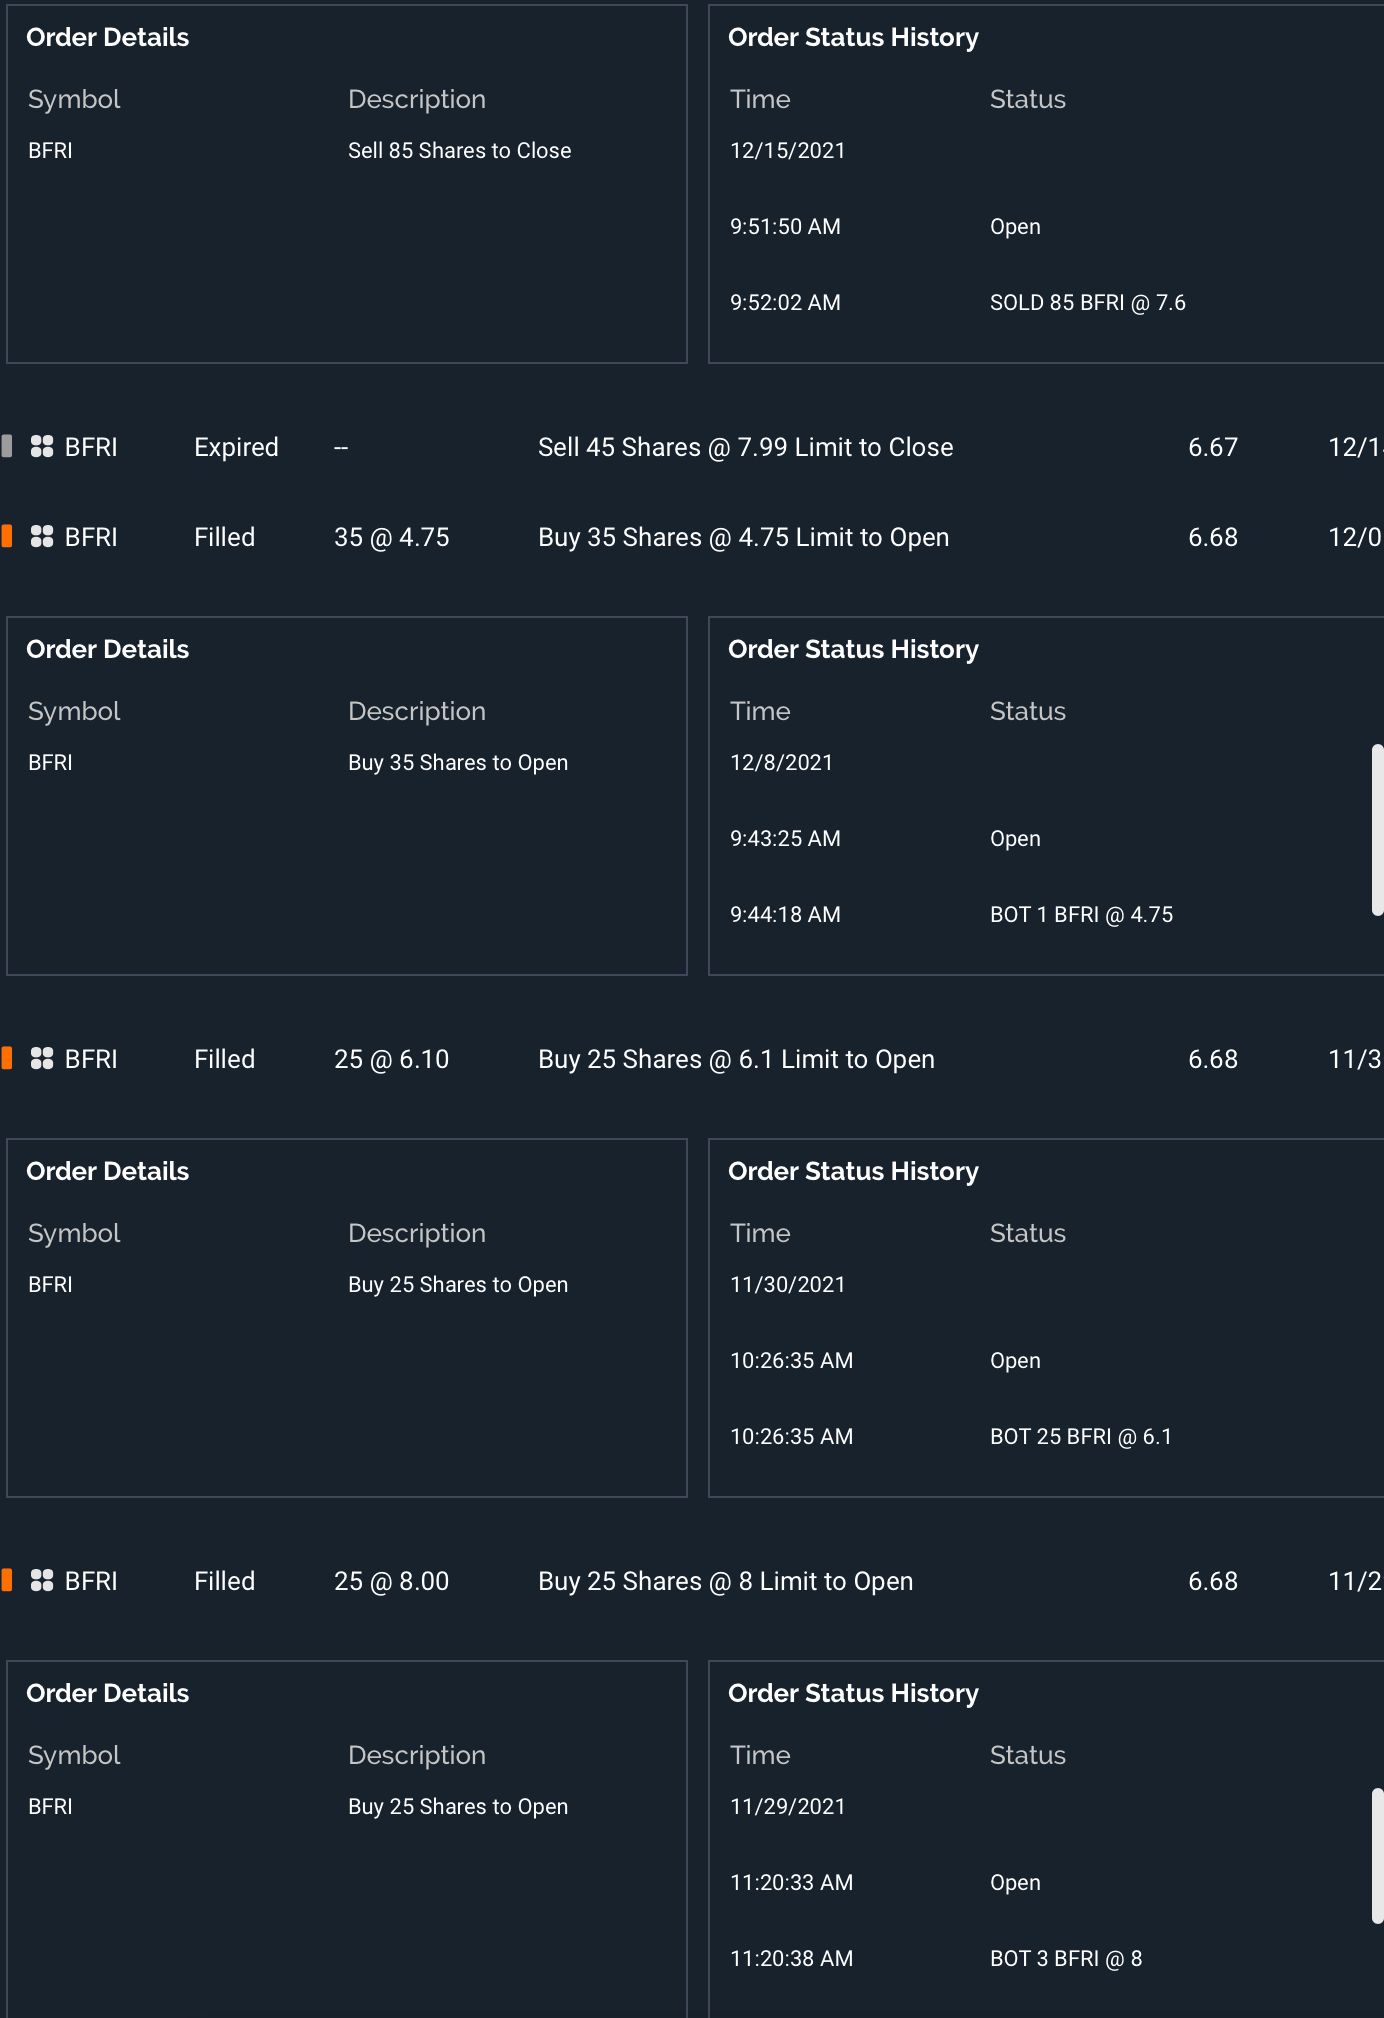Click the four-dot icon on the 35 @ 4.75 row
This screenshot has height=2018, width=1384.
coord(42,537)
